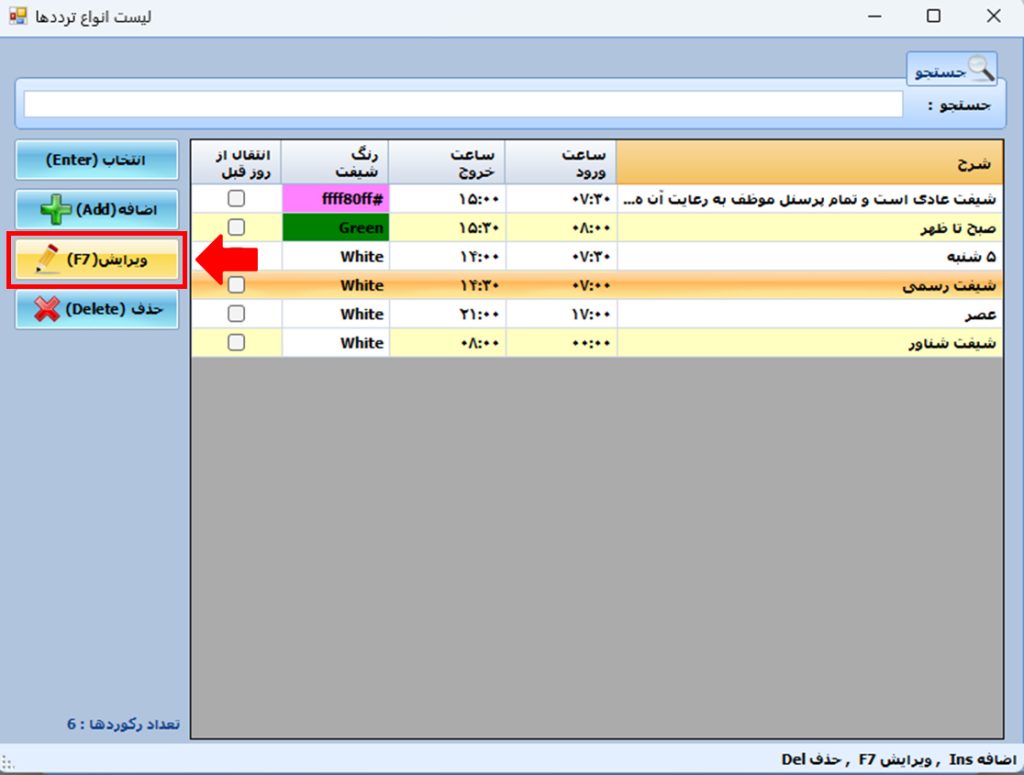This screenshot has width=1024, height=775.
Task: Tick the checkbox in شیفت شناور row
Action: click(236, 342)
